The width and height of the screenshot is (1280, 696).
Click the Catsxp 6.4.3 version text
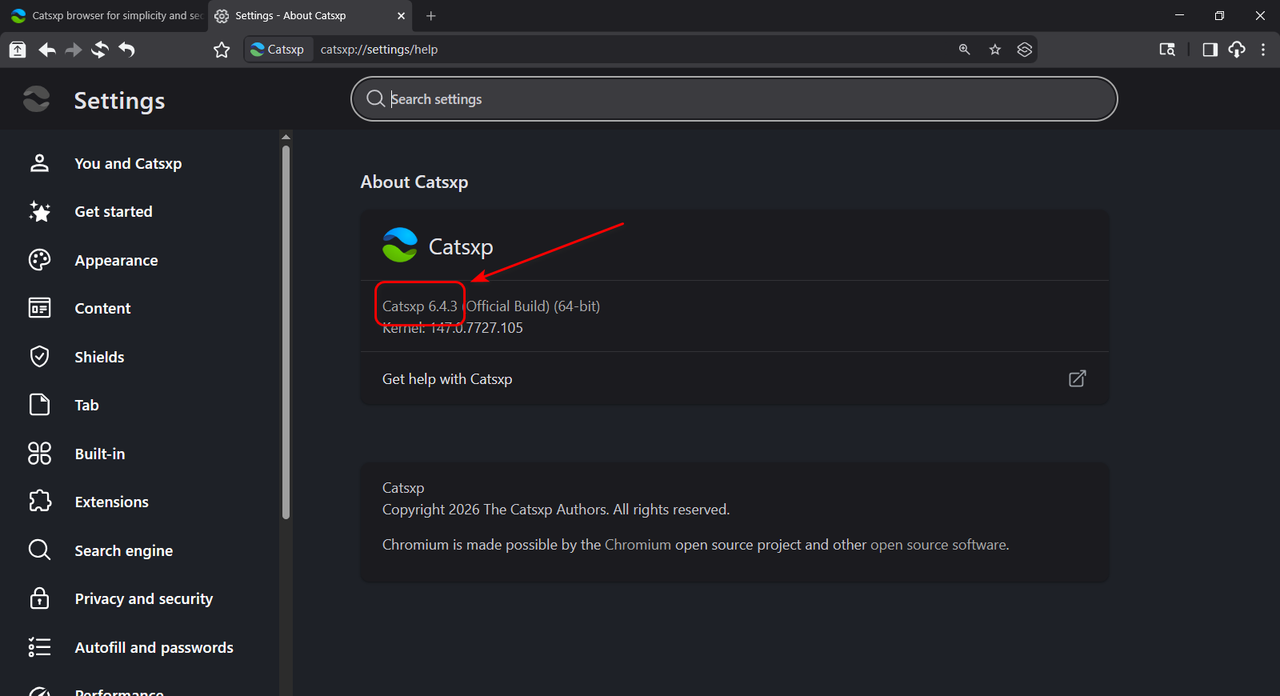(420, 306)
